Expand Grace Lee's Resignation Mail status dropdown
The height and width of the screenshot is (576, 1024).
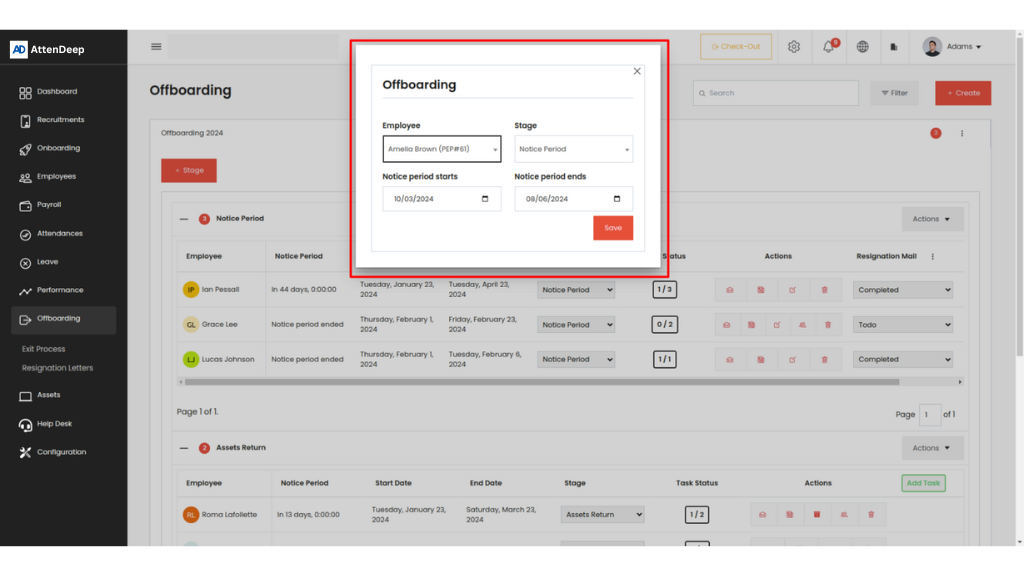(x=902, y=325)
